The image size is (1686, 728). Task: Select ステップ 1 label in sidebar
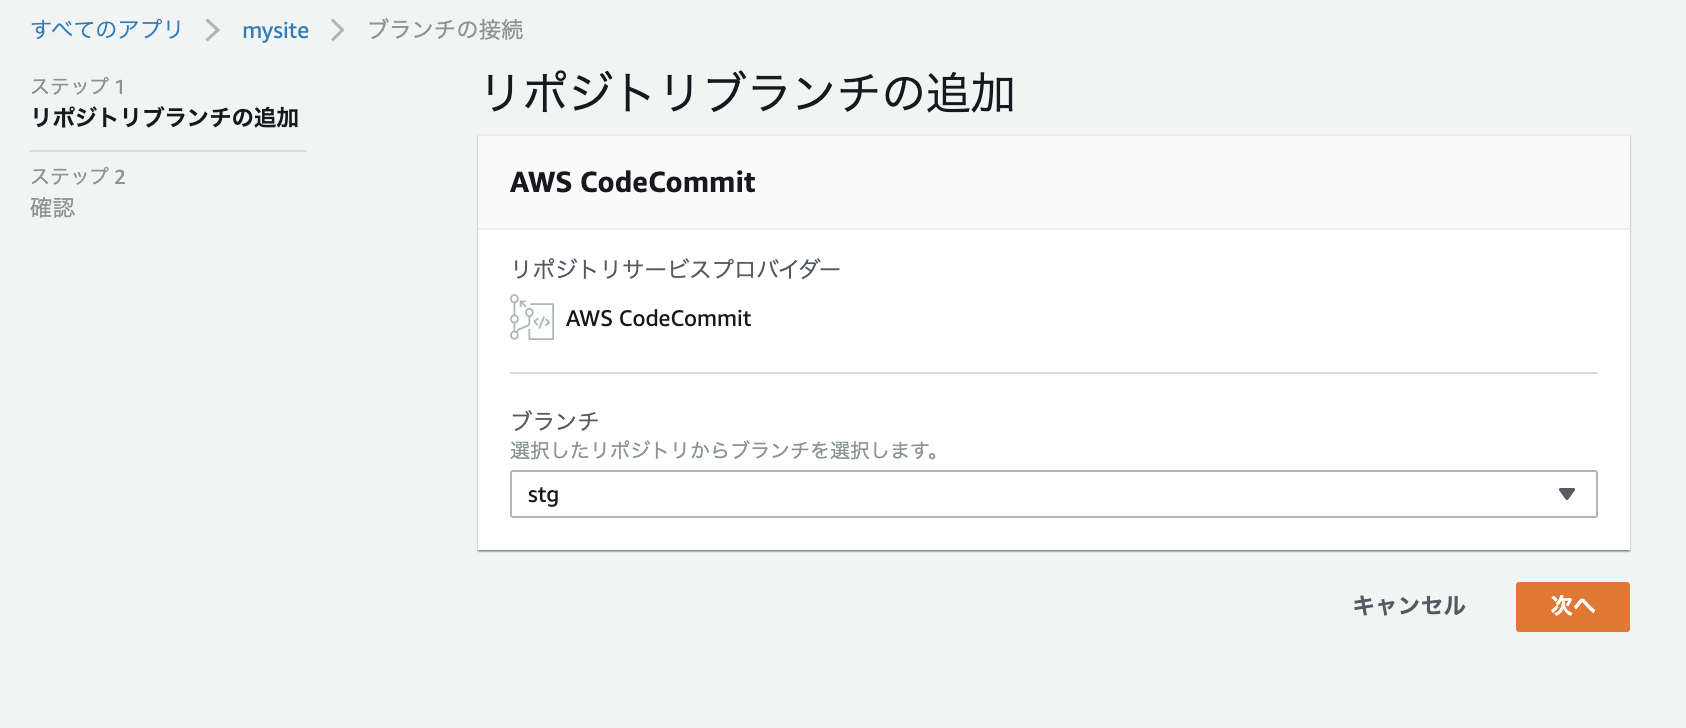[x=77, y=86]
